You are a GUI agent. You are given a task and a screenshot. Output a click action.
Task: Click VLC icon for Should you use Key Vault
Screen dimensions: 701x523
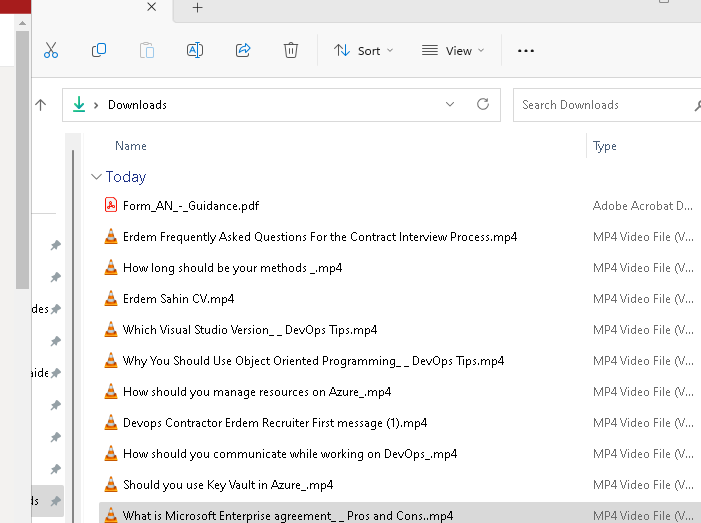pyautogui.click(x=111, y=485)
